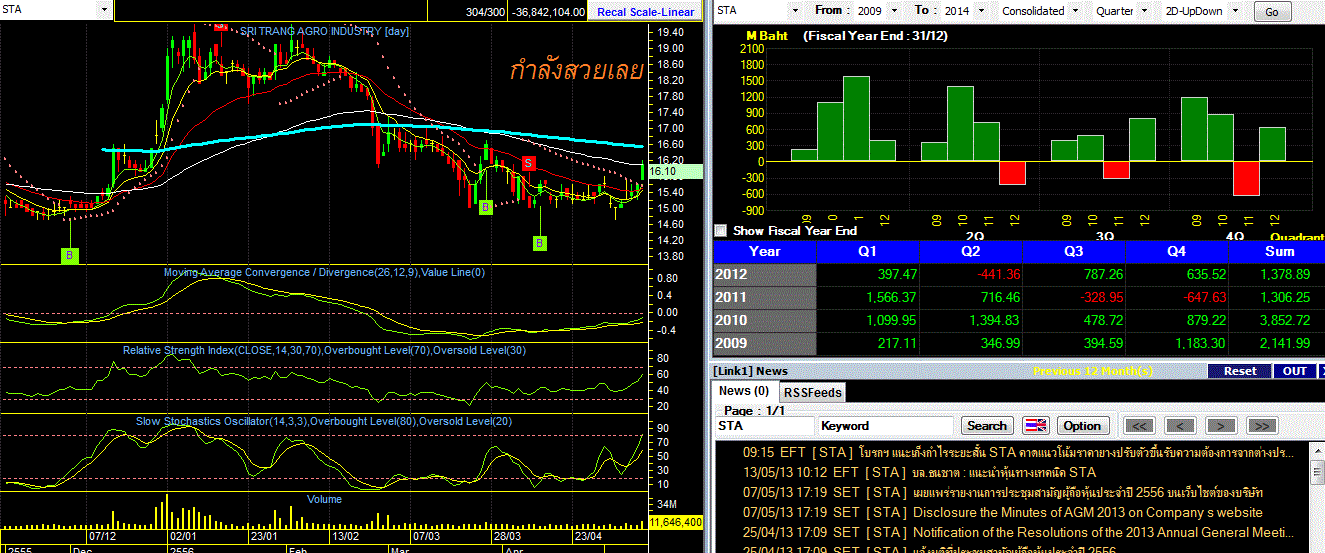Click the 1,183.30 Q4 2009 cell

1176,343
